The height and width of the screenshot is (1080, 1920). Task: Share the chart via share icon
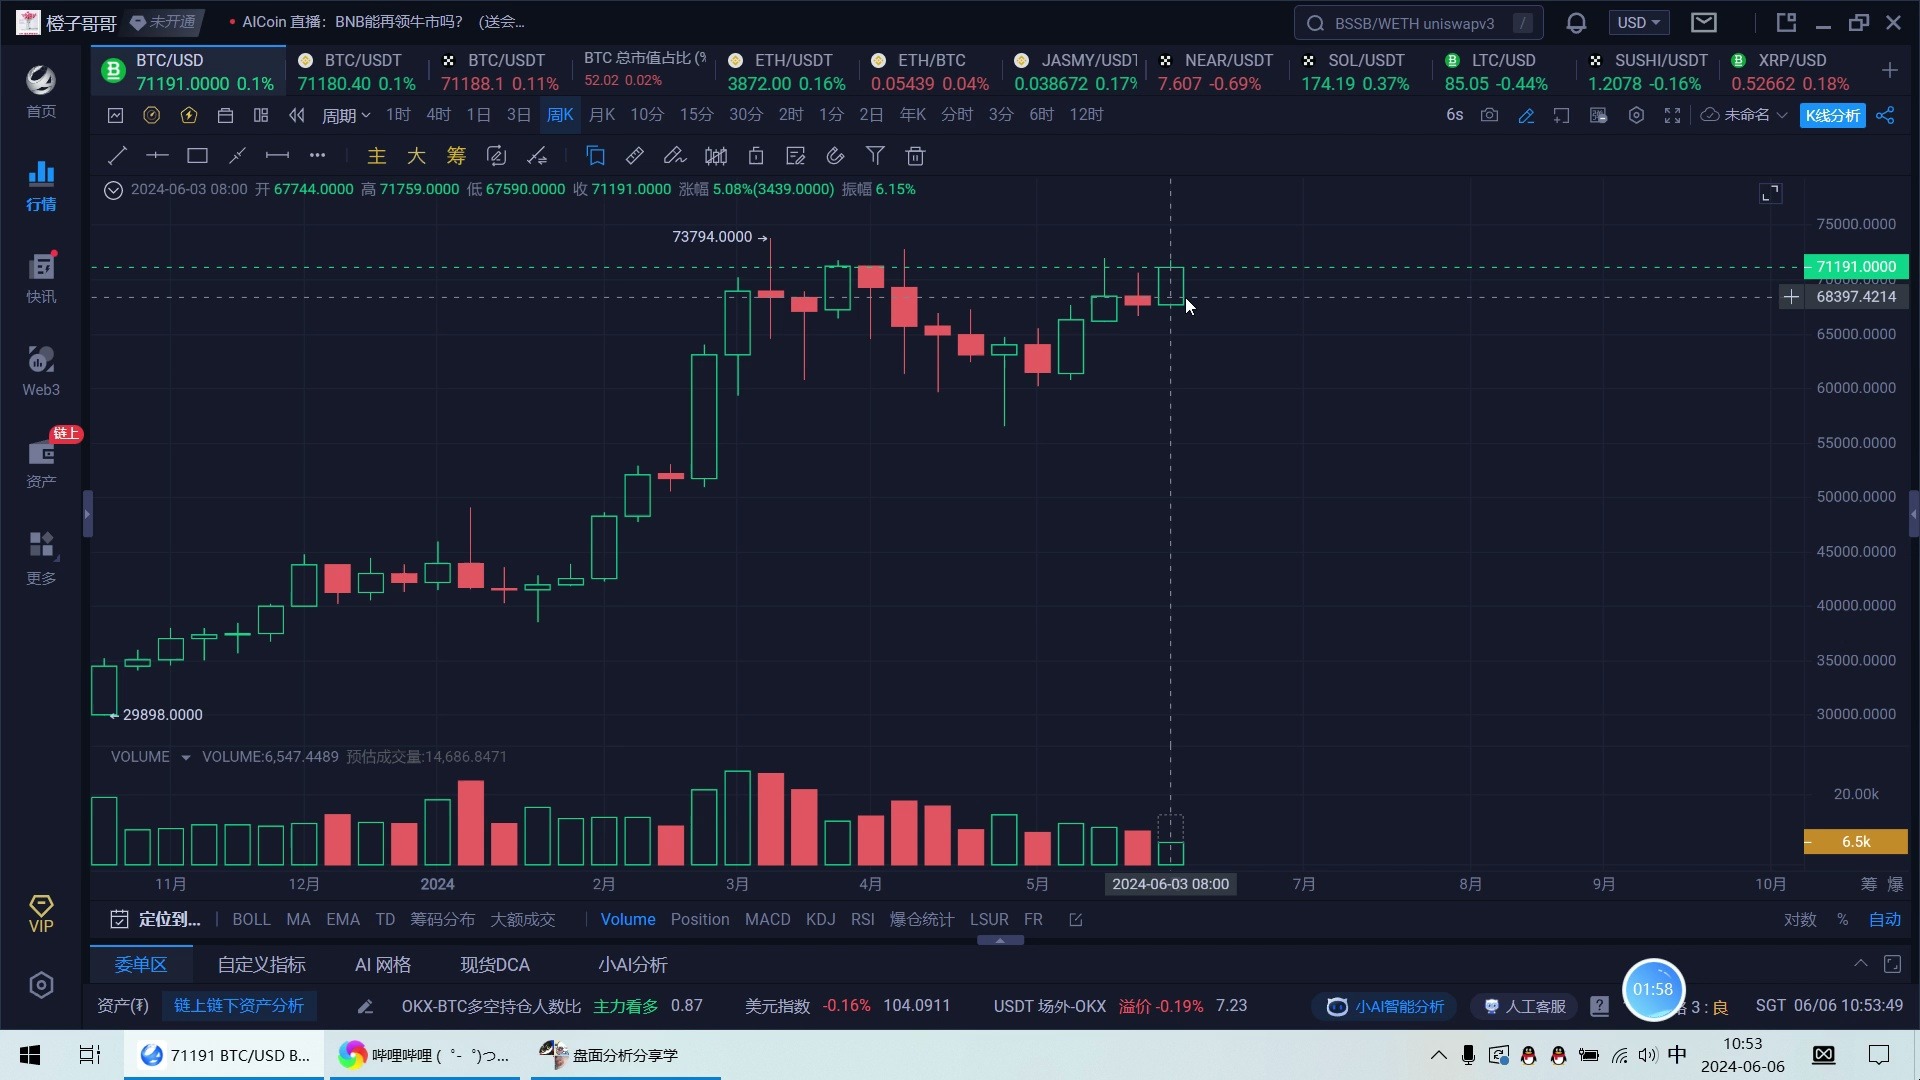[1885, 115]
